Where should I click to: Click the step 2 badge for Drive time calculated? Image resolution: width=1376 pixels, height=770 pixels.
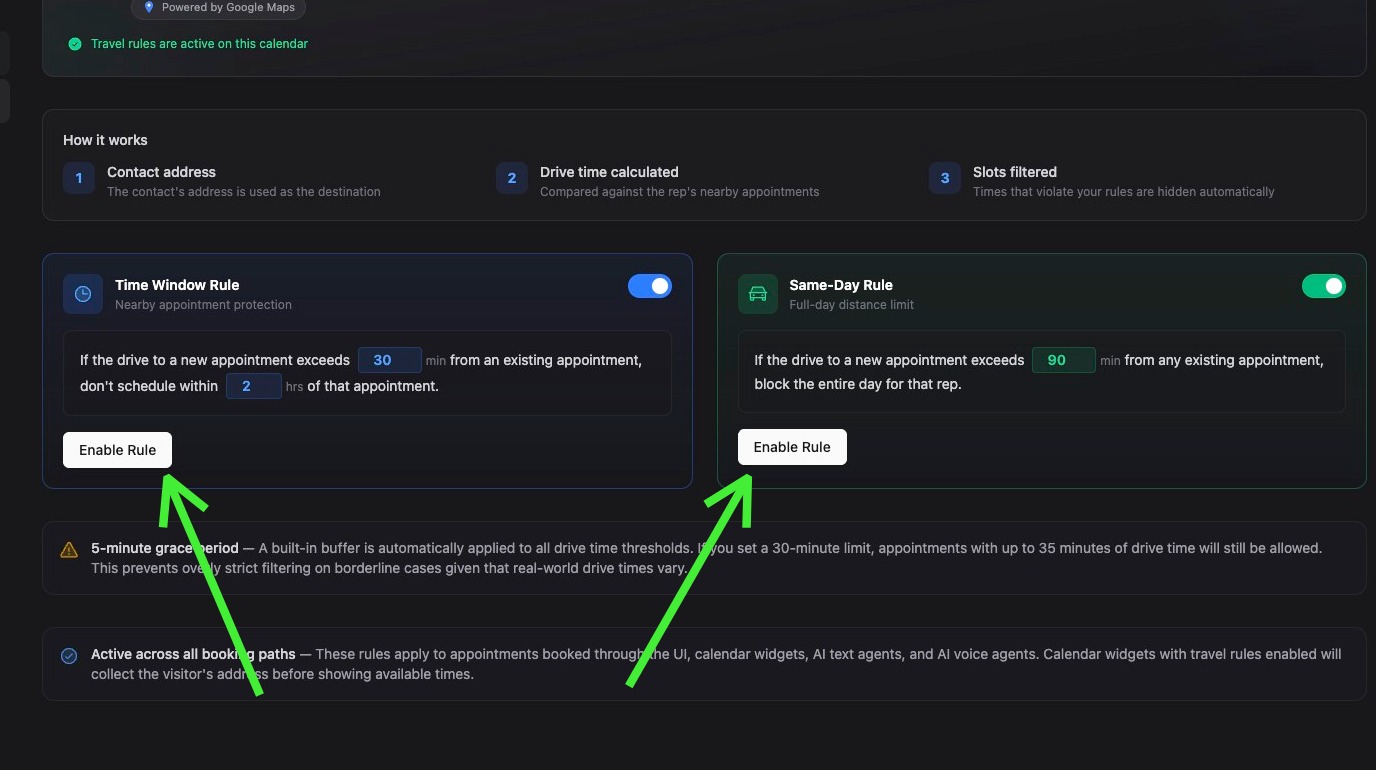coord(512,179)
